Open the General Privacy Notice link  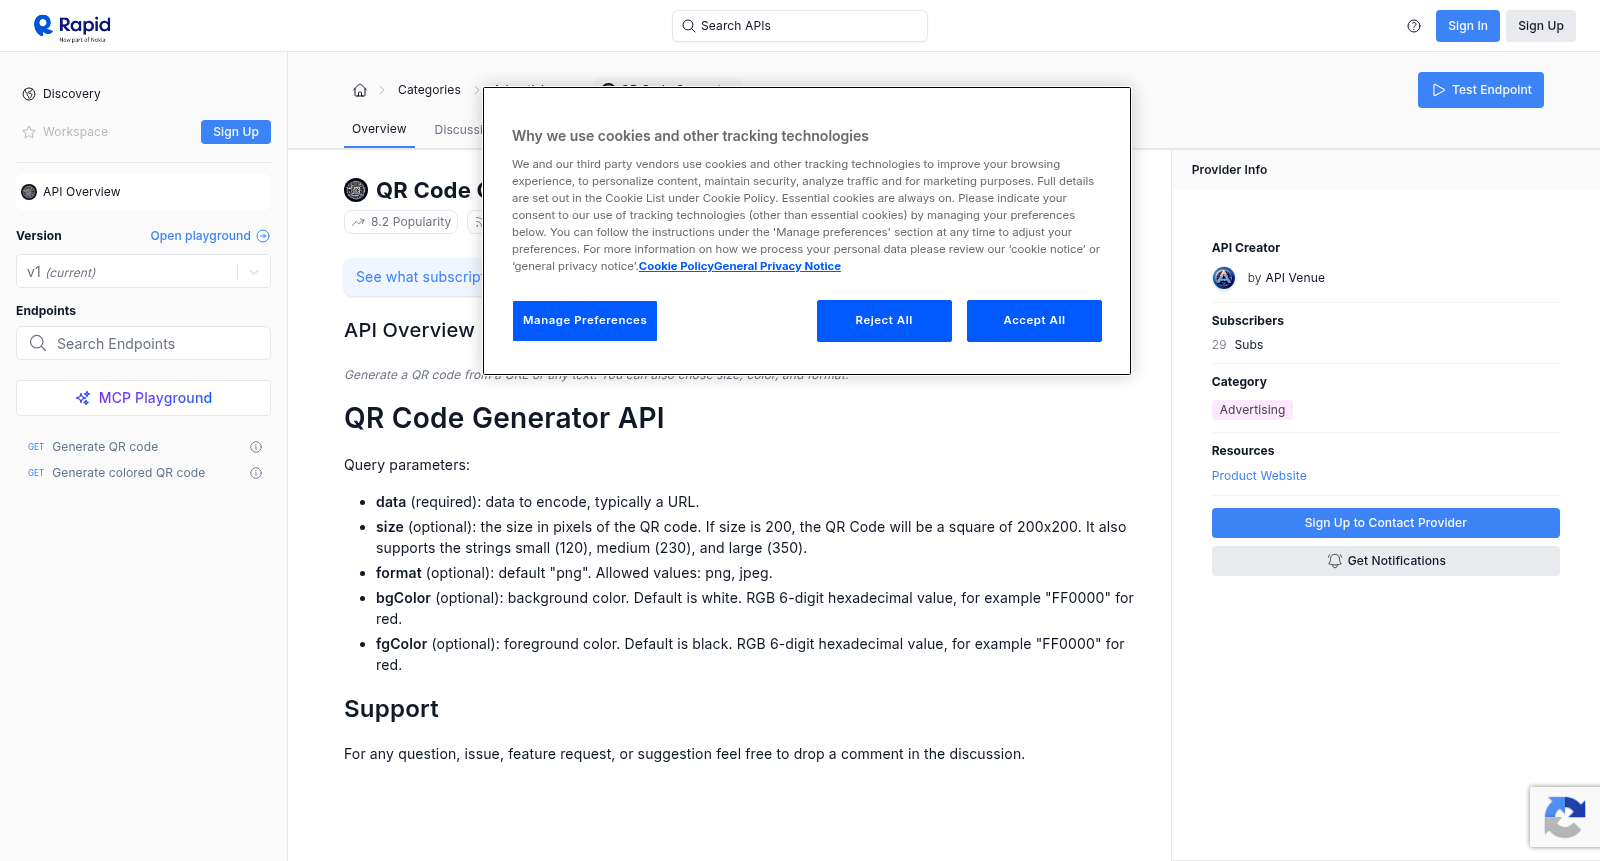777,266
